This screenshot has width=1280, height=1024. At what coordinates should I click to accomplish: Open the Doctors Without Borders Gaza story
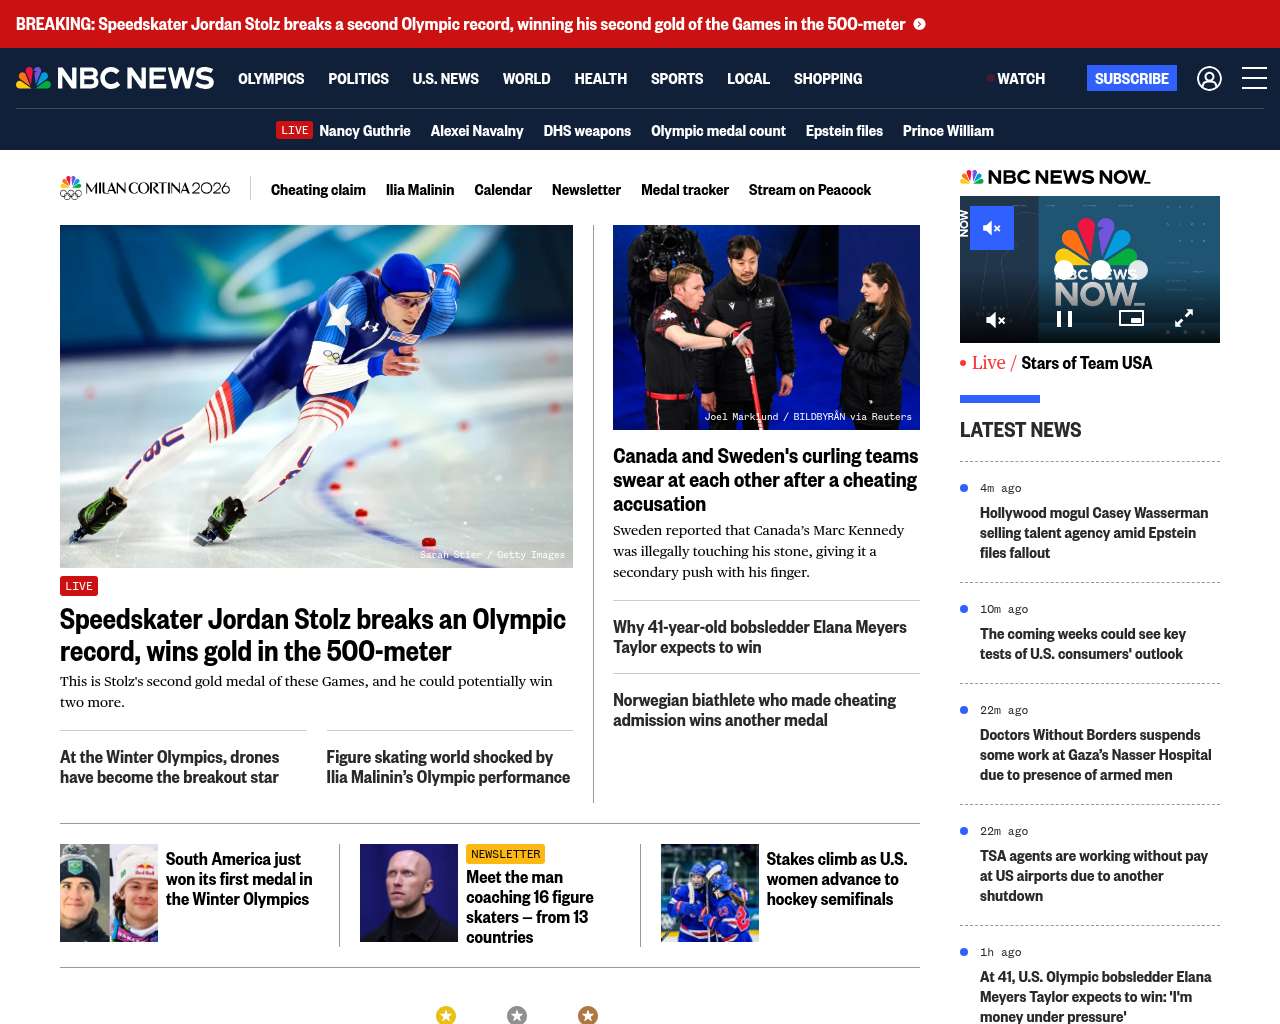point(1096,755)
